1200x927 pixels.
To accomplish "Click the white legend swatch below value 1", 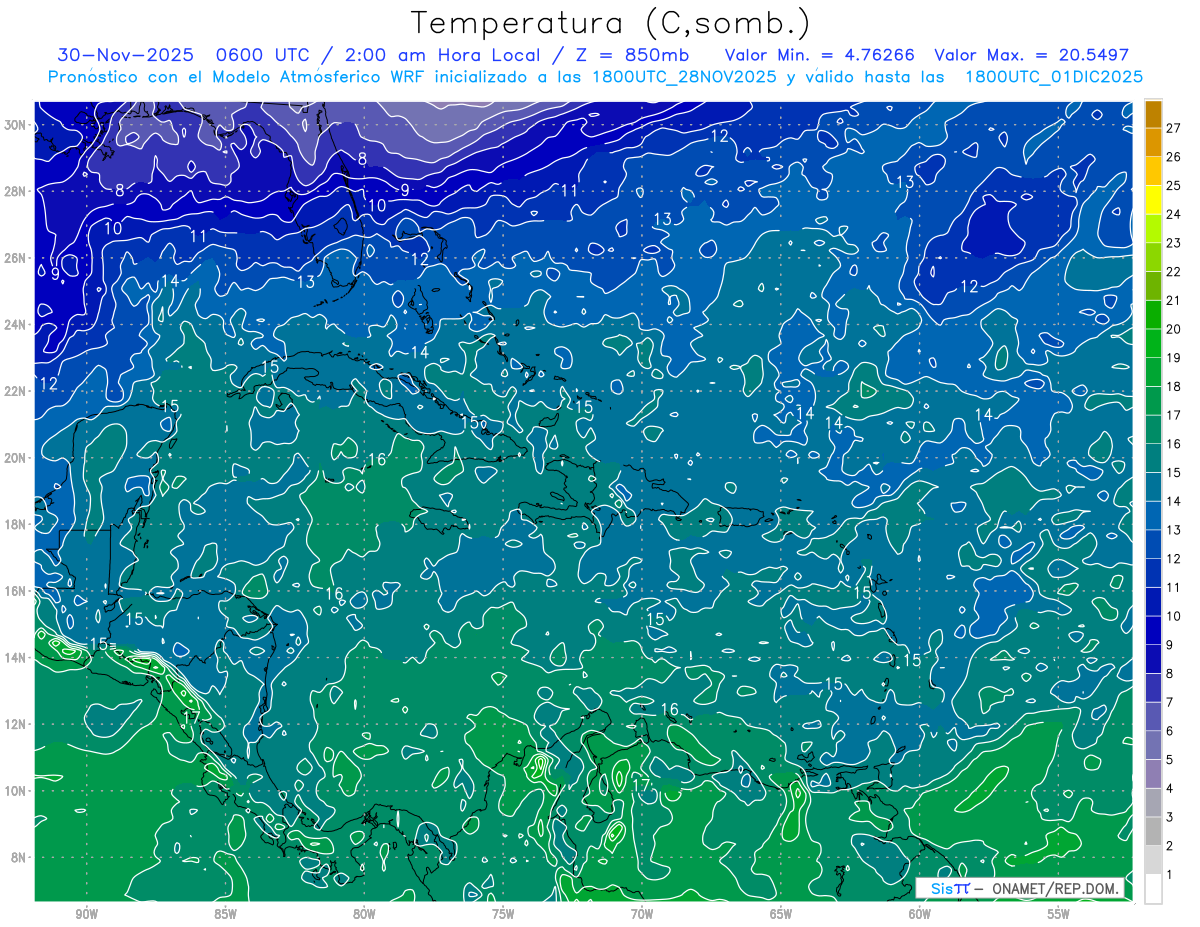I will coord(1153,889).
